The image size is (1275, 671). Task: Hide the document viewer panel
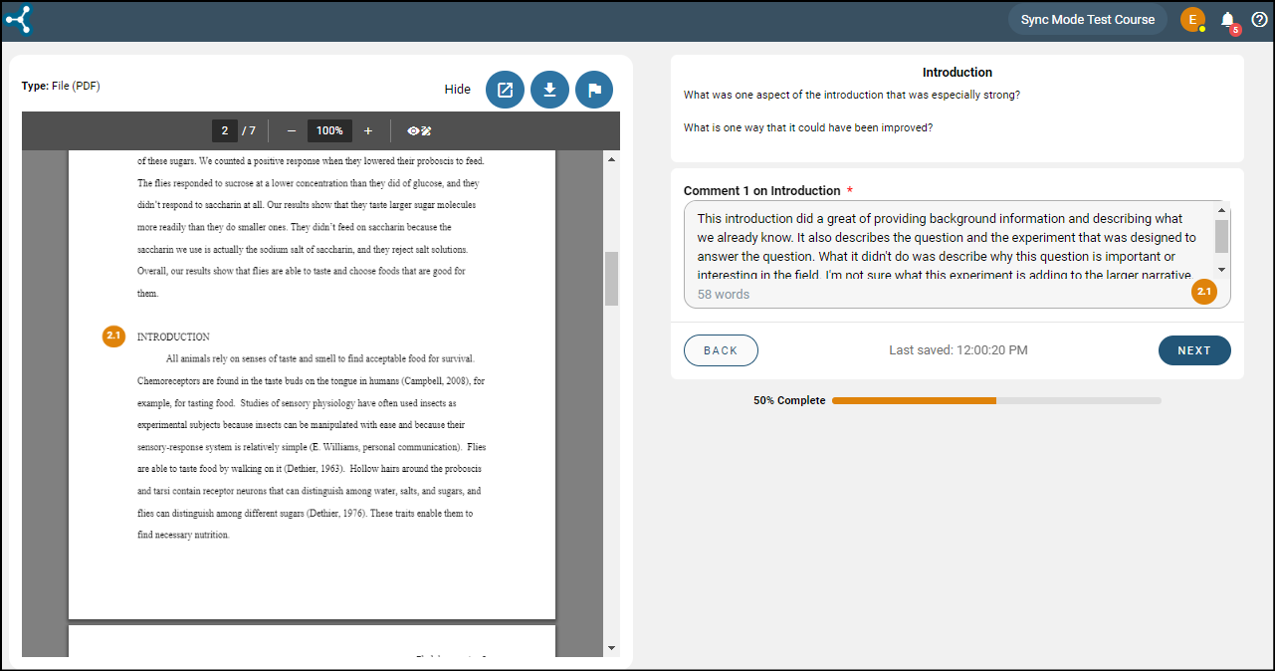pos(457,89)
